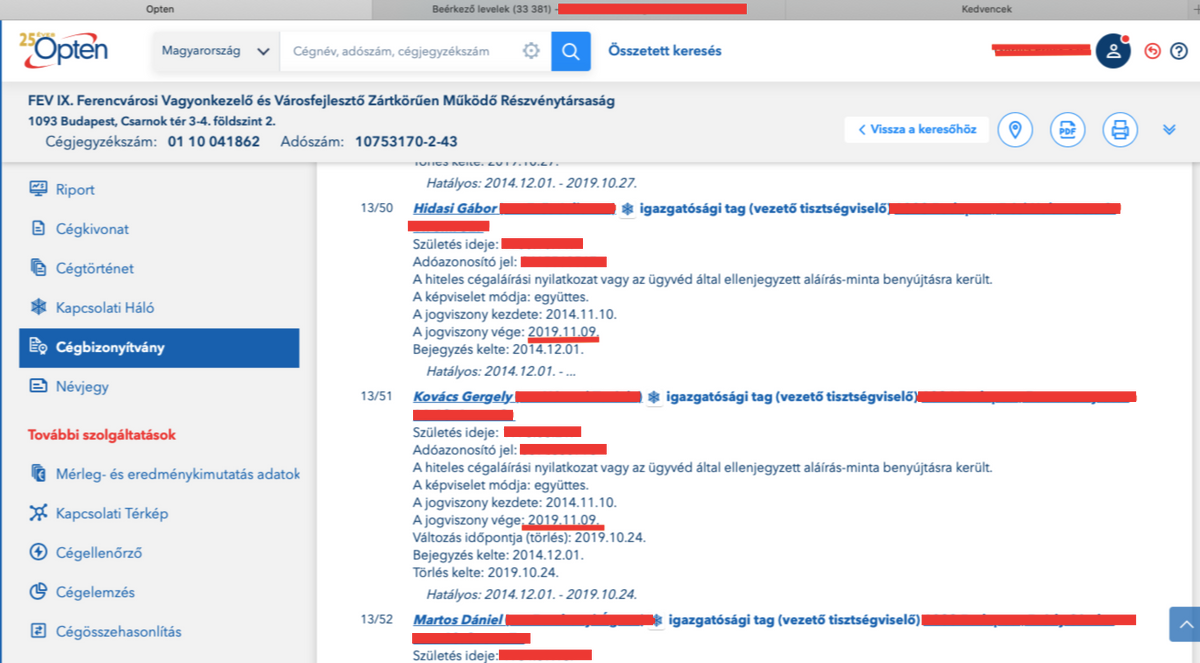
Task: Click the Cégösszehasonlítás compare icon
Action: coord(39,631)
